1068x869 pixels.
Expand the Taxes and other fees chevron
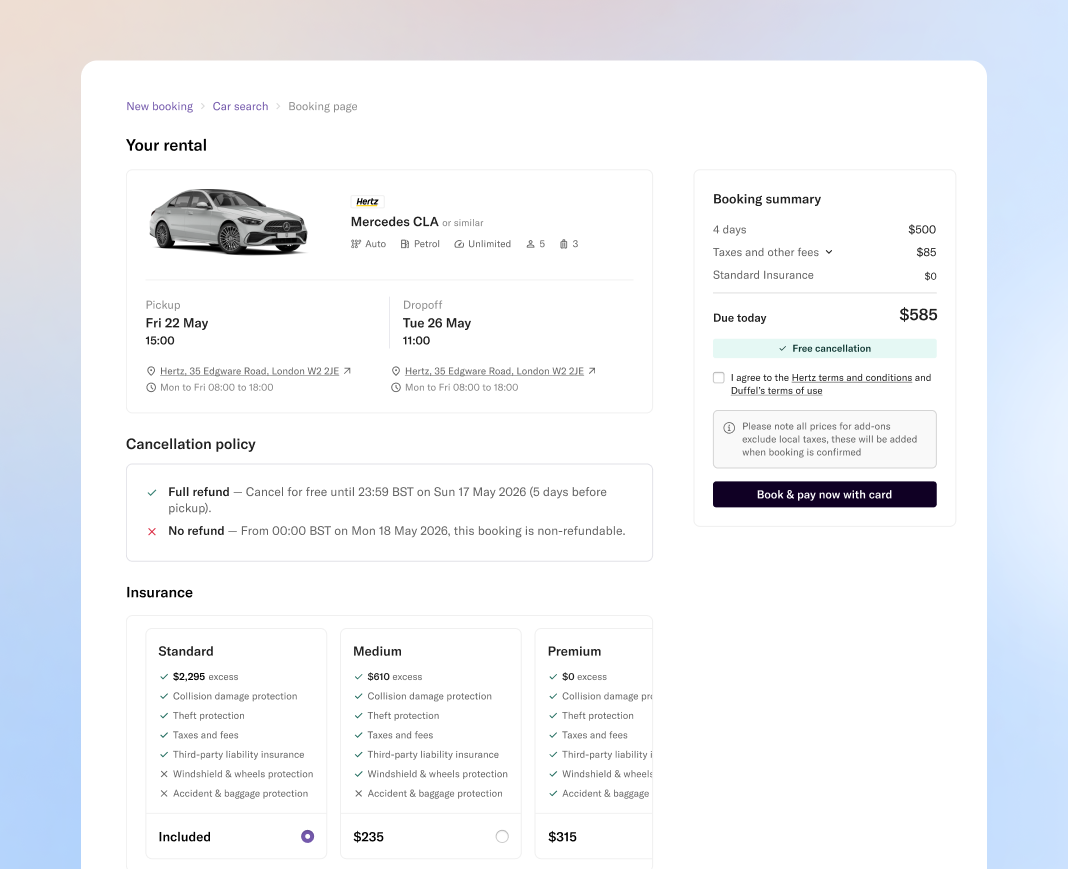[829, 252]
